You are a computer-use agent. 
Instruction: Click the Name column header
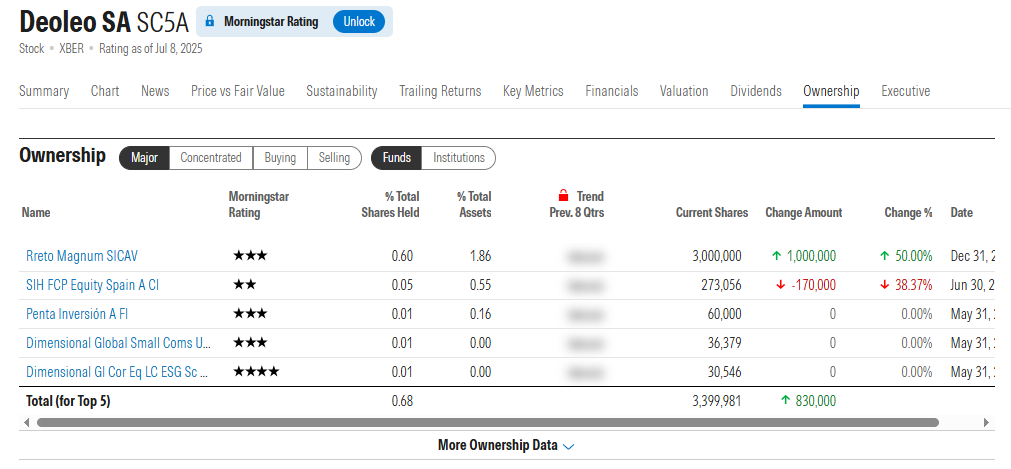point(36,212)
